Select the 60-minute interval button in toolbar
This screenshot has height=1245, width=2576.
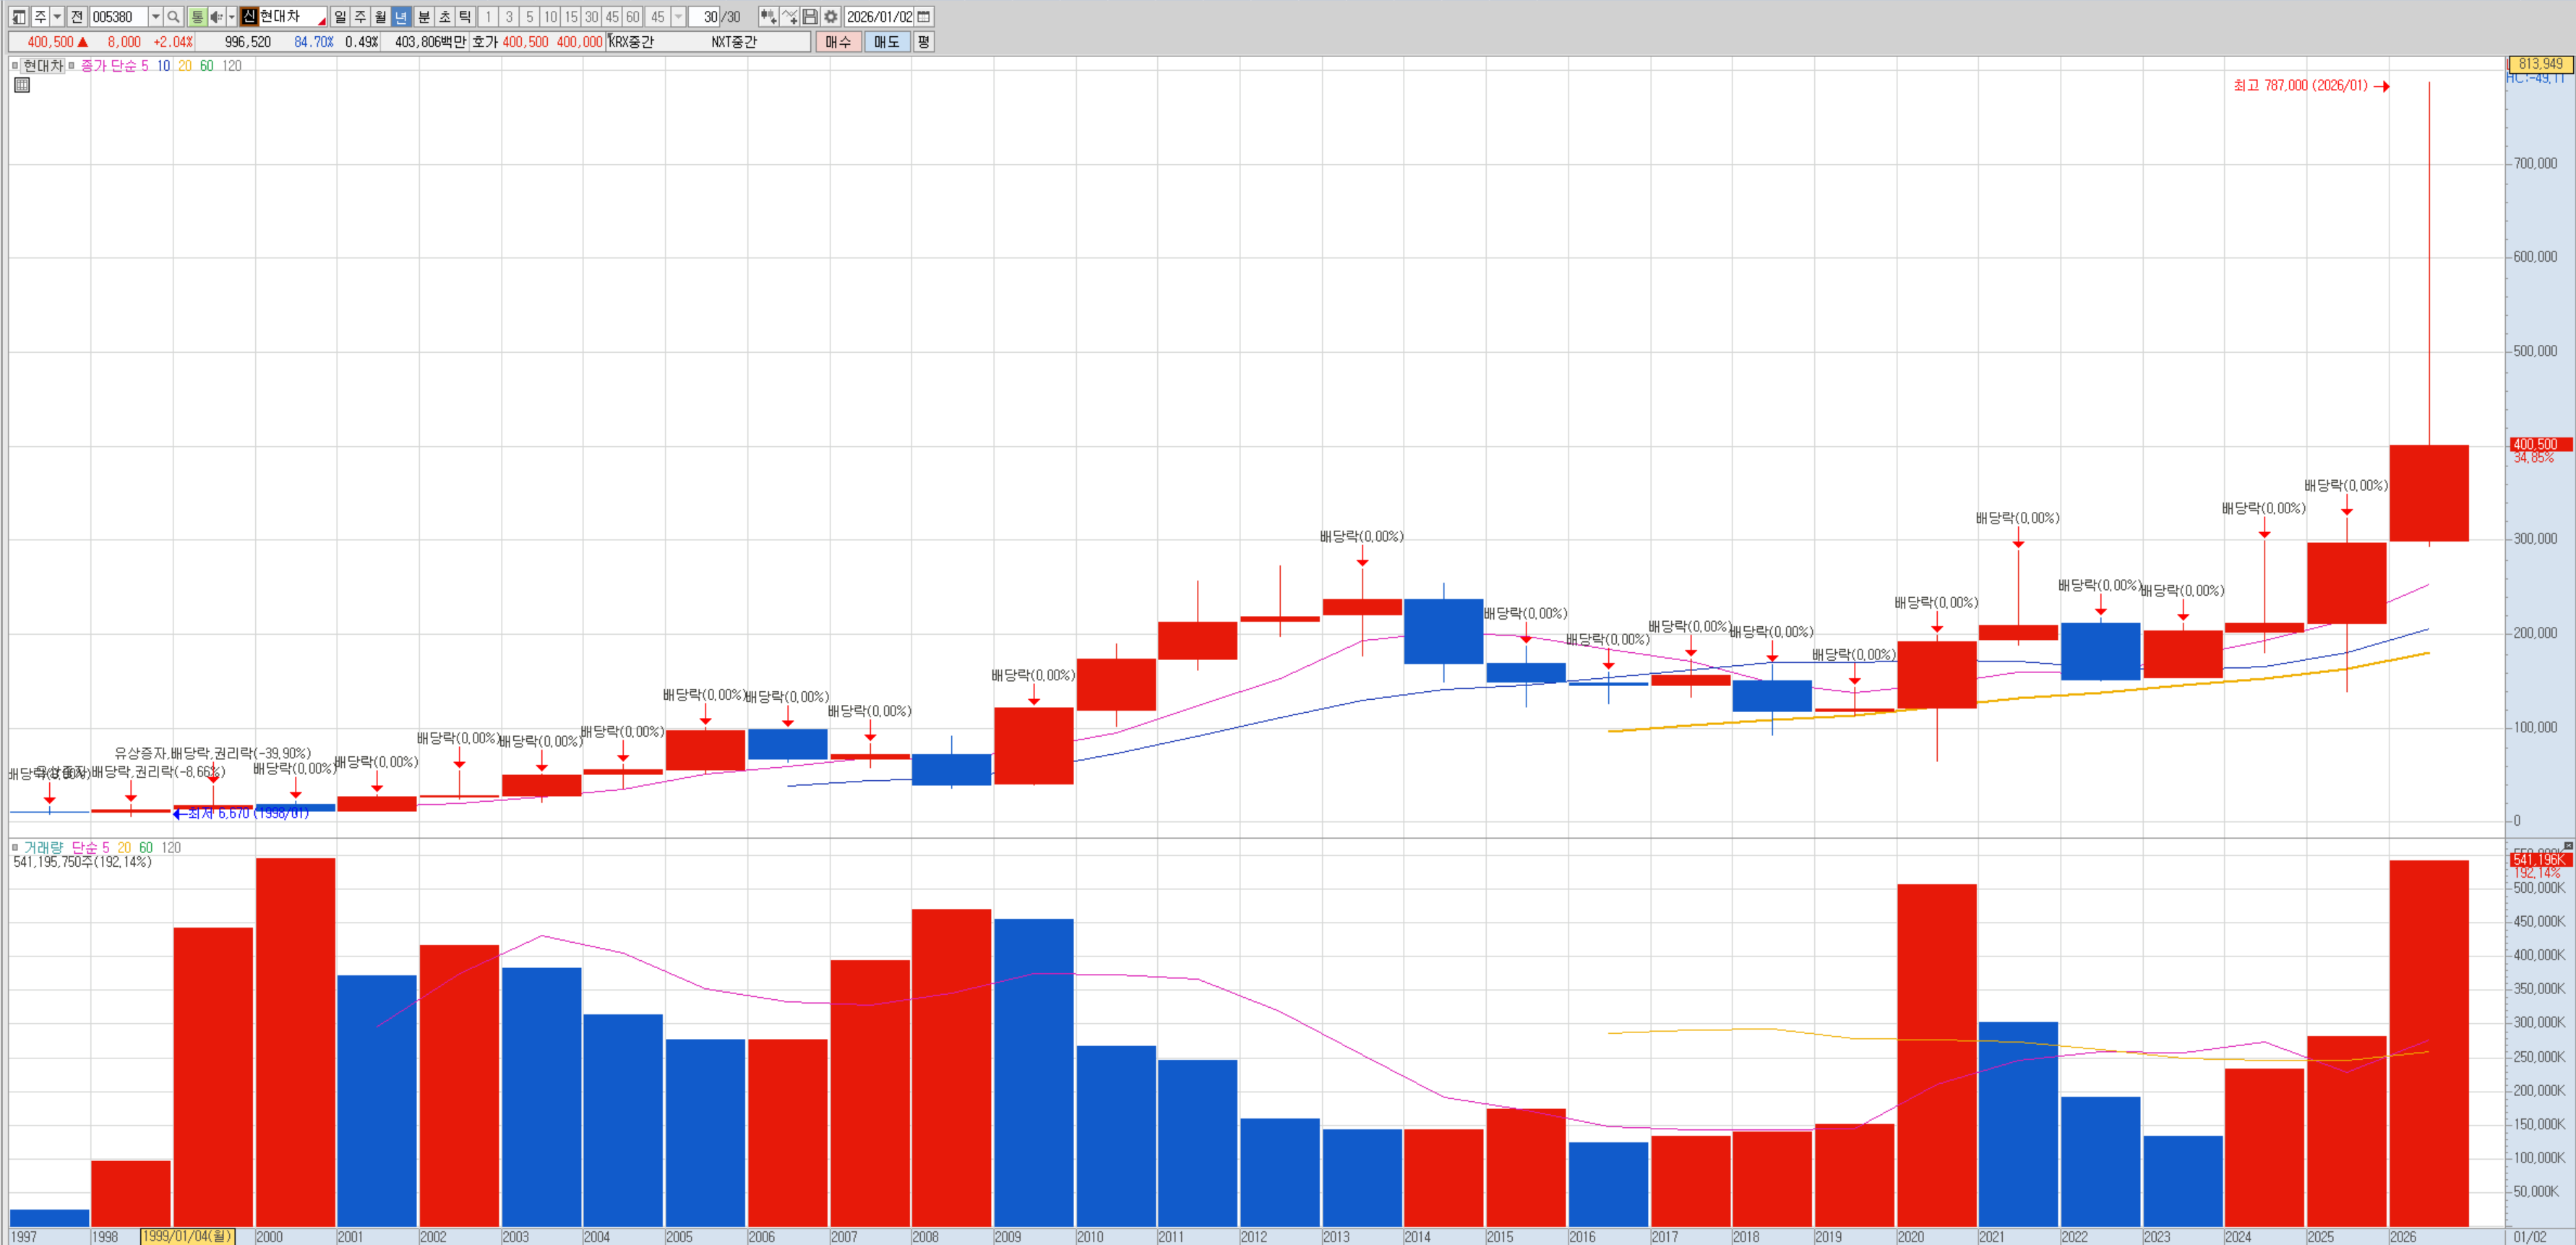(x=633, y=16)
